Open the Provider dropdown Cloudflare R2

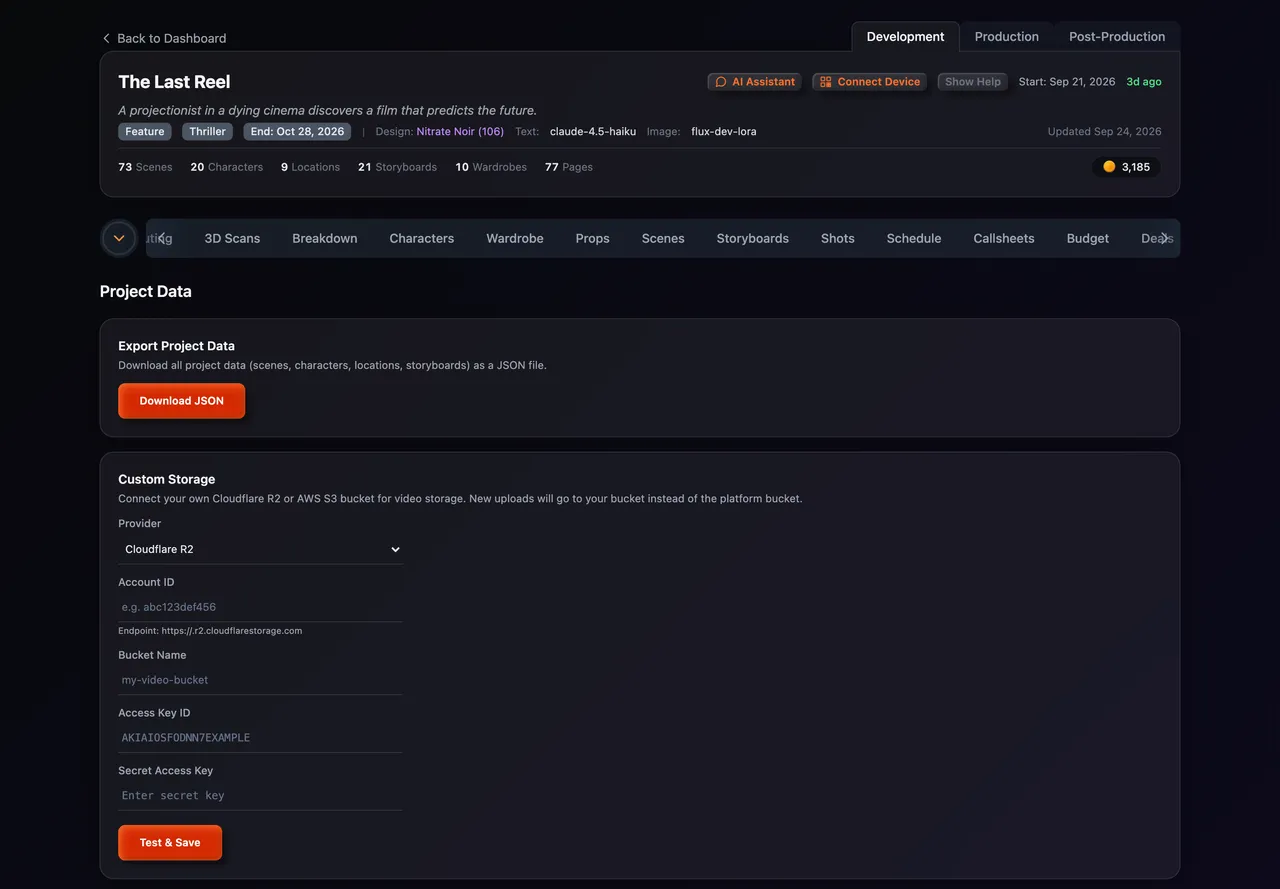coord(260,549)
